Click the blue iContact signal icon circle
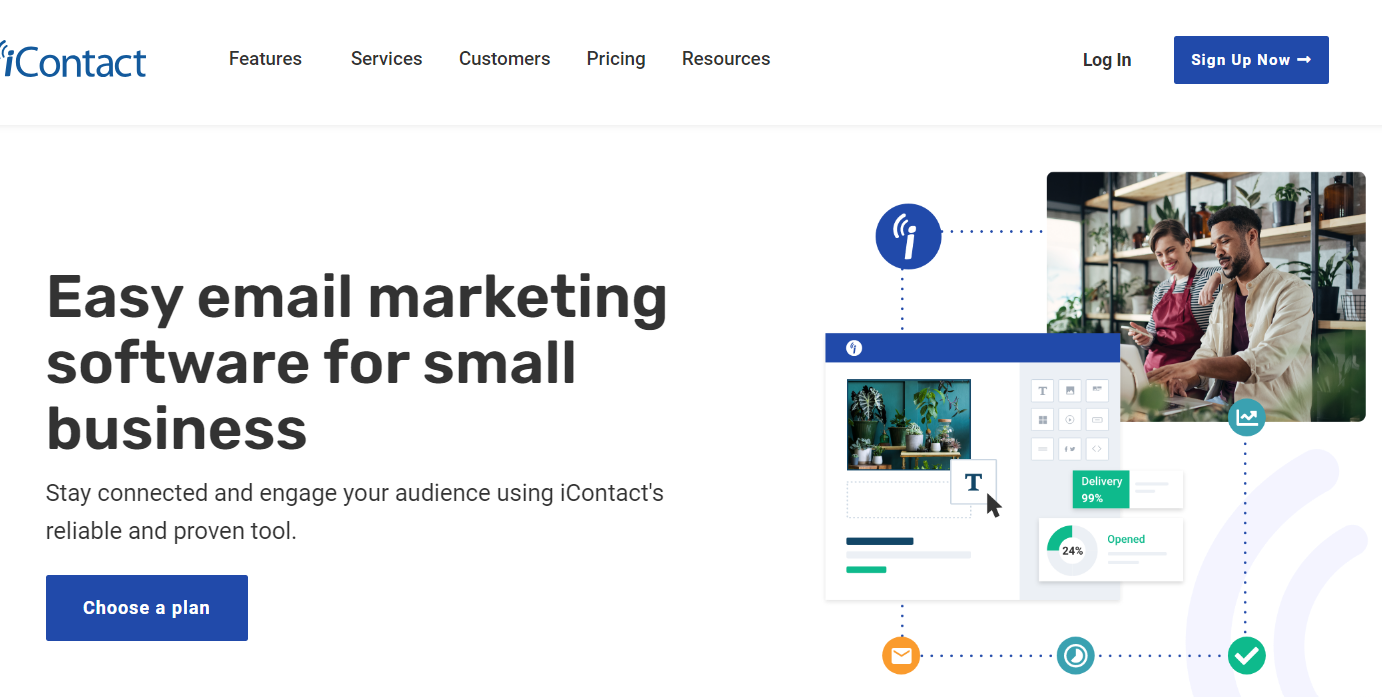 pyautogui.click(x=908, y=237)
